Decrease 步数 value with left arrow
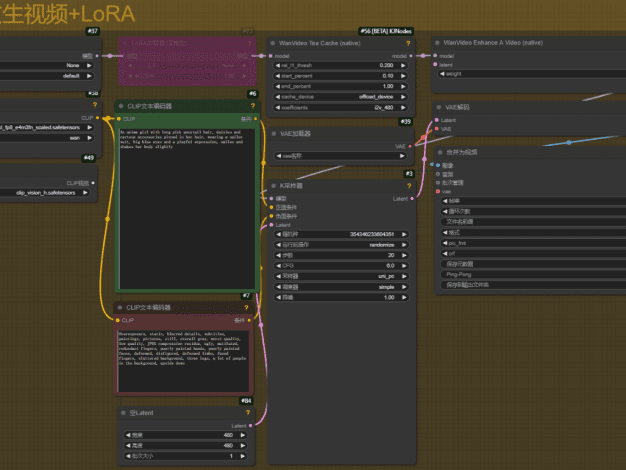Viewport: 626px width, 470px height. point(279,255)
